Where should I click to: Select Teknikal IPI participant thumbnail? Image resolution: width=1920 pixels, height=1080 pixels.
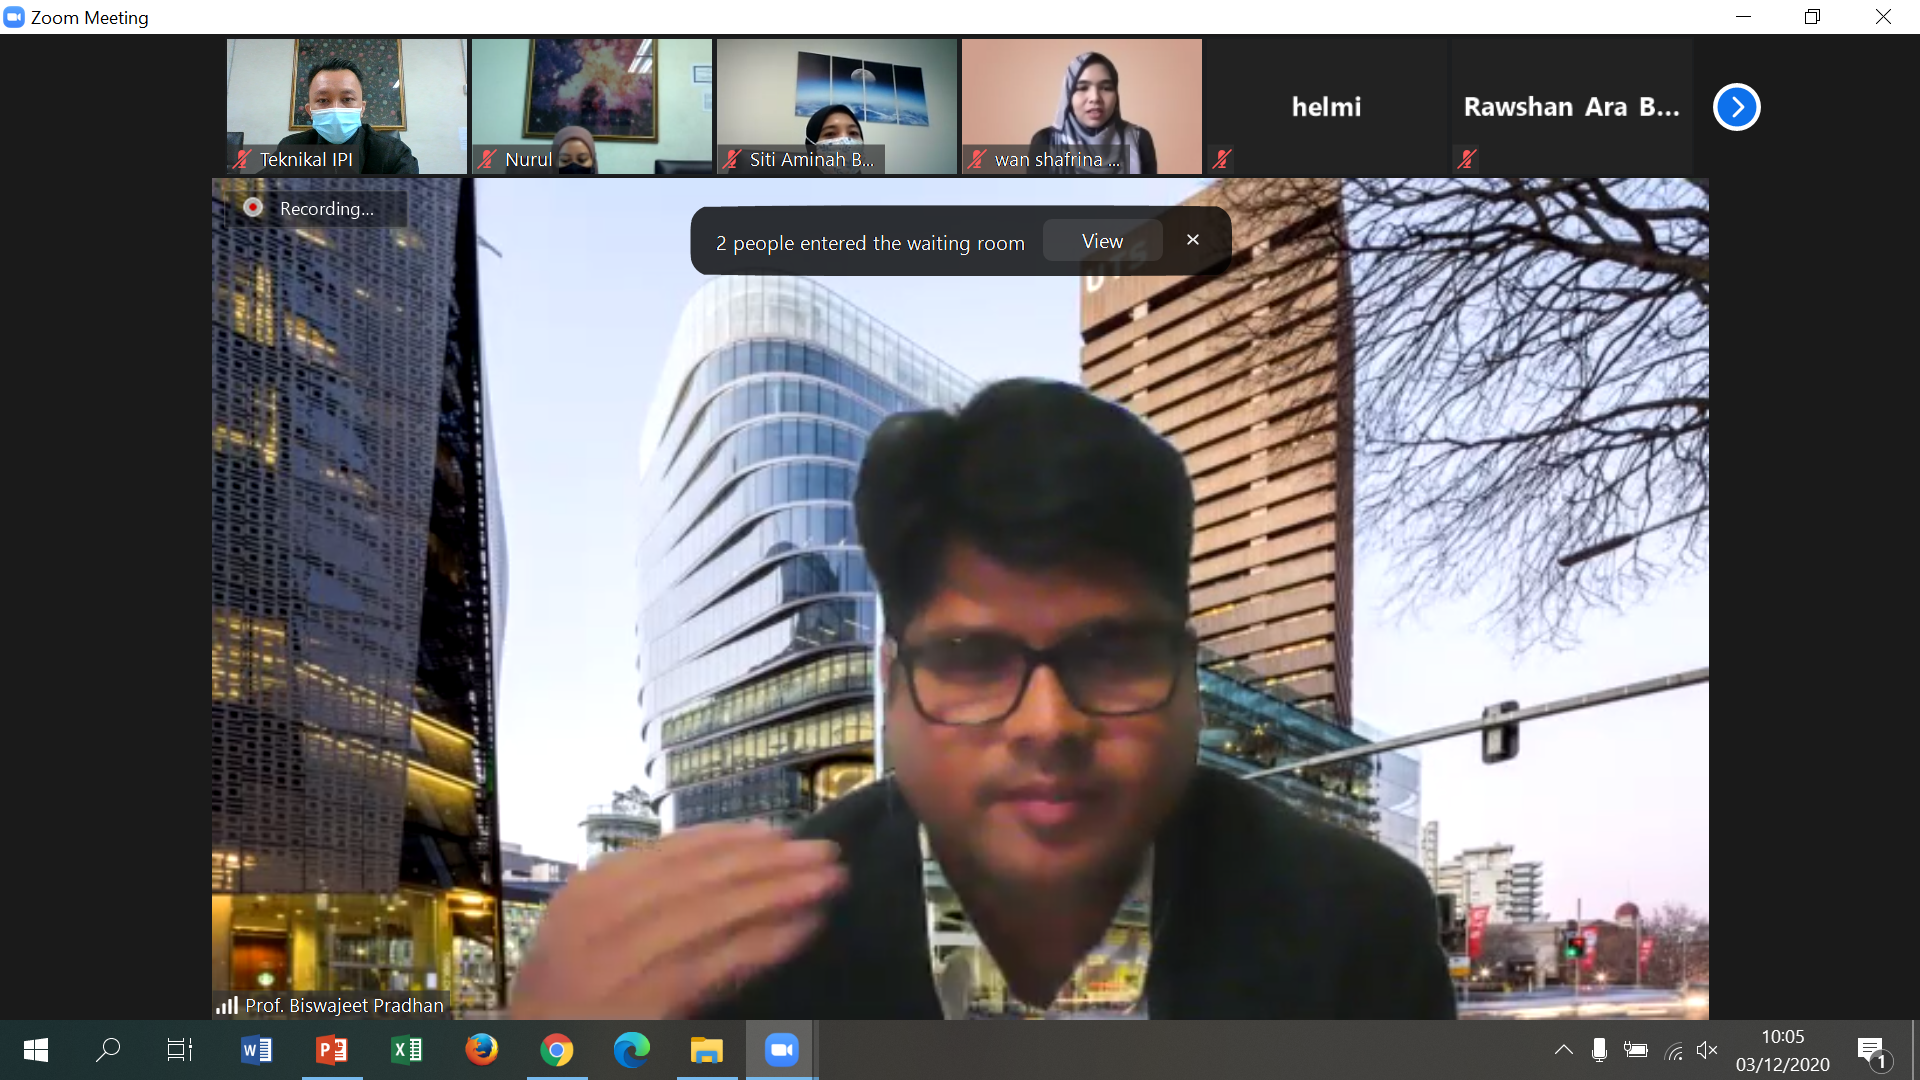346,105
